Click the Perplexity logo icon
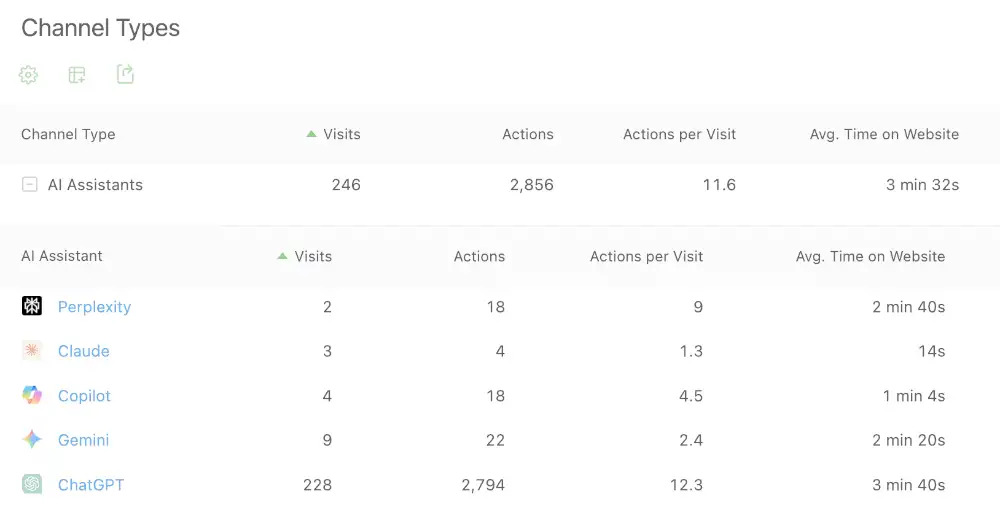The width and height of the screenshot is (1000, 523). click(32, 306)
